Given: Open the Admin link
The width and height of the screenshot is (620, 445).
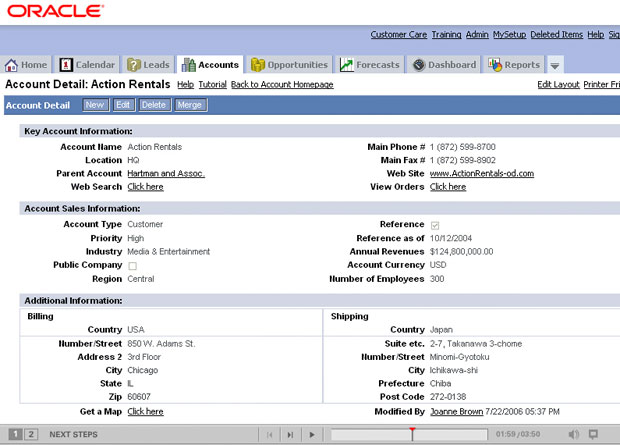Looking at the screenshot, I should coord(477,35).
